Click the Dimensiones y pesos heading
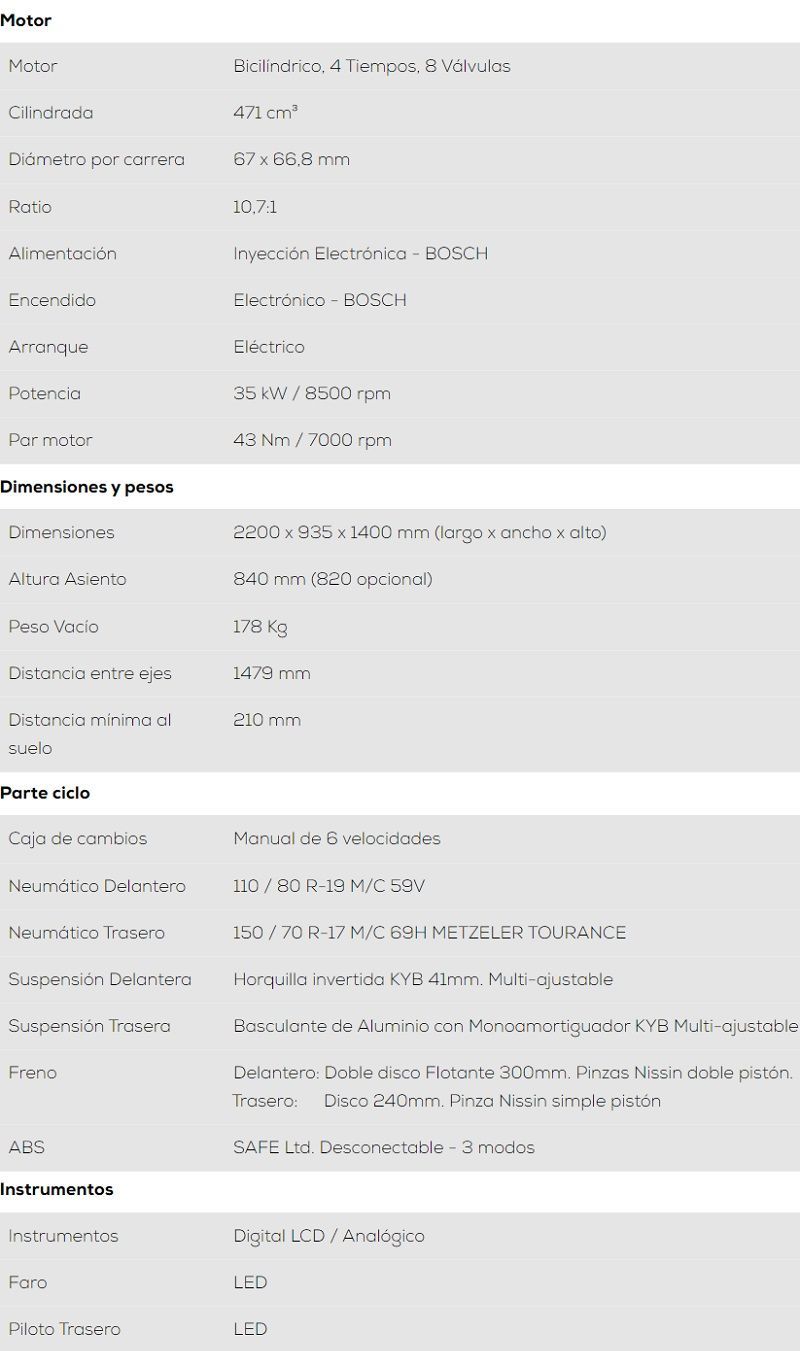Screen dimensions: 800x1351 [x=87, y=487]
